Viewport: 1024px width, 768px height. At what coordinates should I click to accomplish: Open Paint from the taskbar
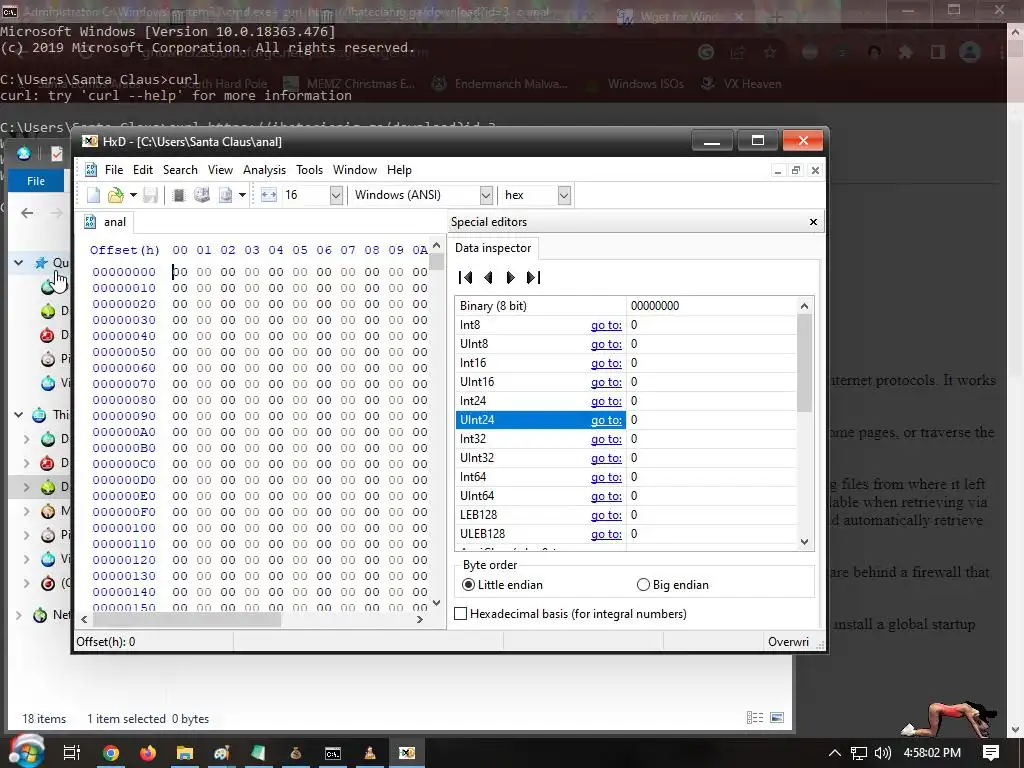pos(222,753)
